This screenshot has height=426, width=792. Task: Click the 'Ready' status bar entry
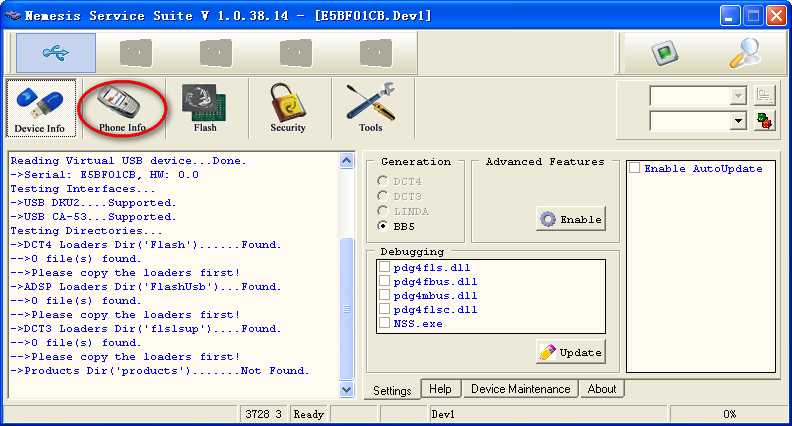pyautogui.click(x=309, y=414)
